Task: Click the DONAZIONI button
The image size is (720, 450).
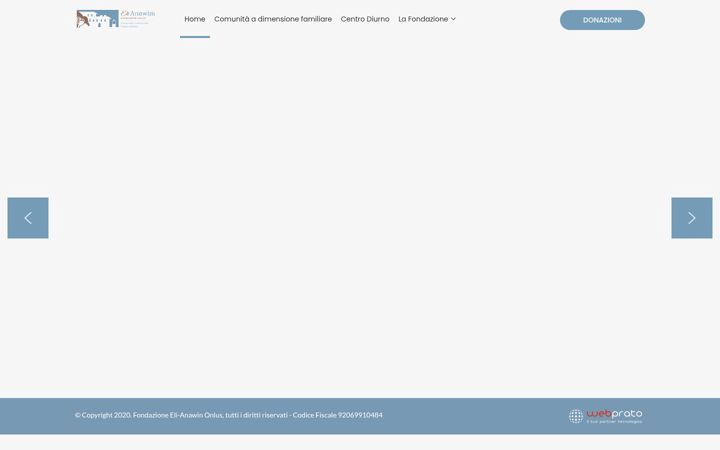Action: (602, 20)
